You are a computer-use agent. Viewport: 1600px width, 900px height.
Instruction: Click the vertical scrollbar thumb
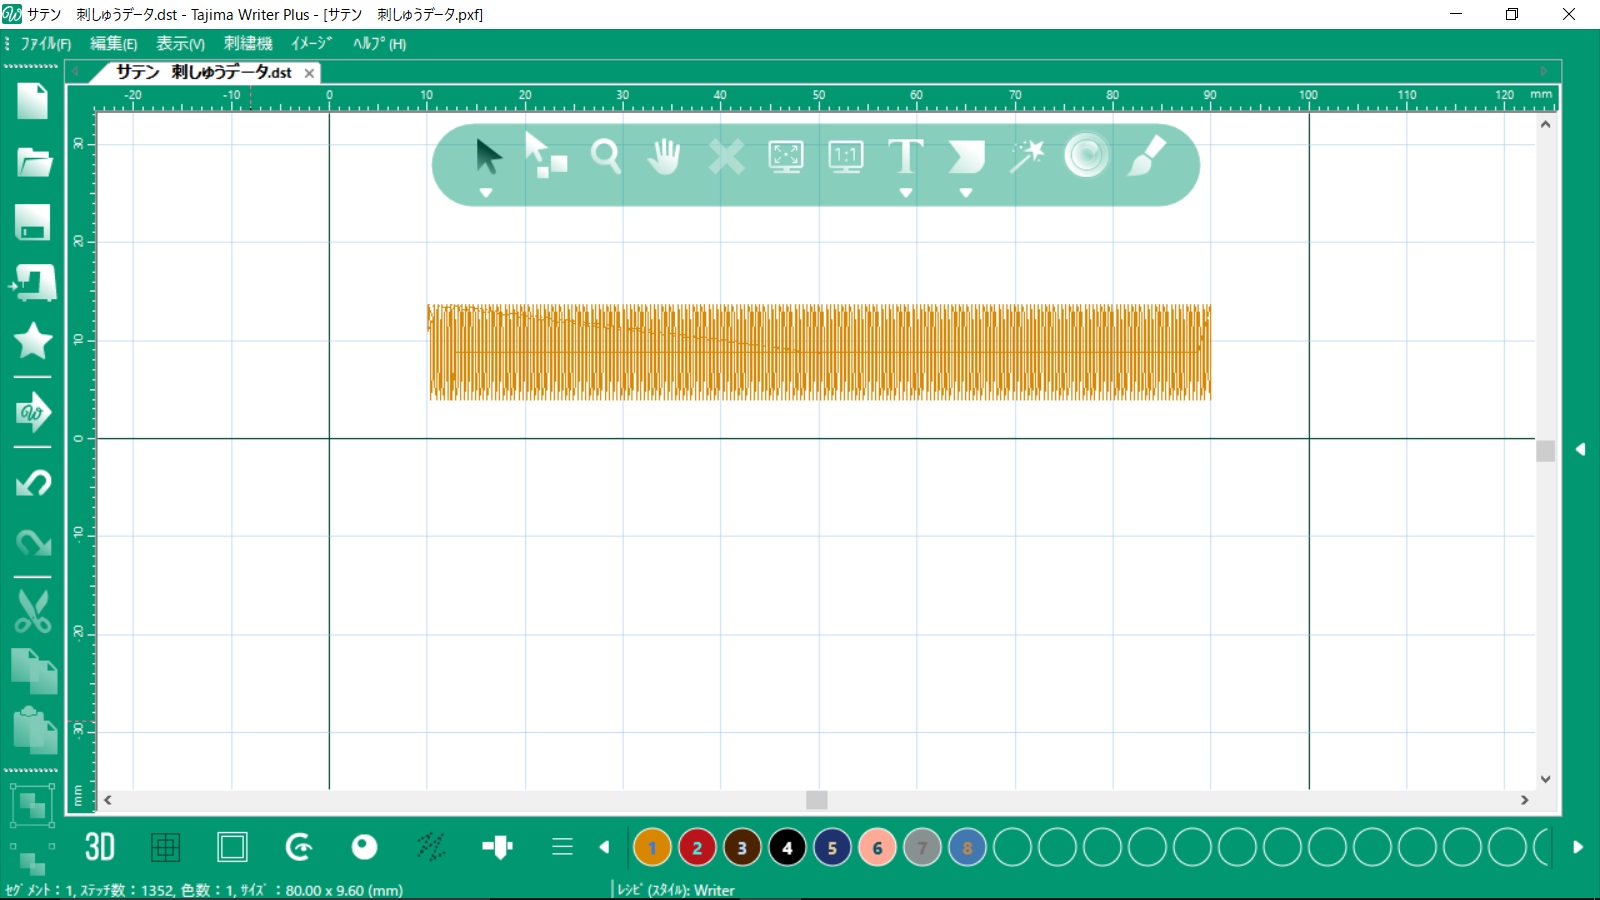click(x=1546, y=451)
